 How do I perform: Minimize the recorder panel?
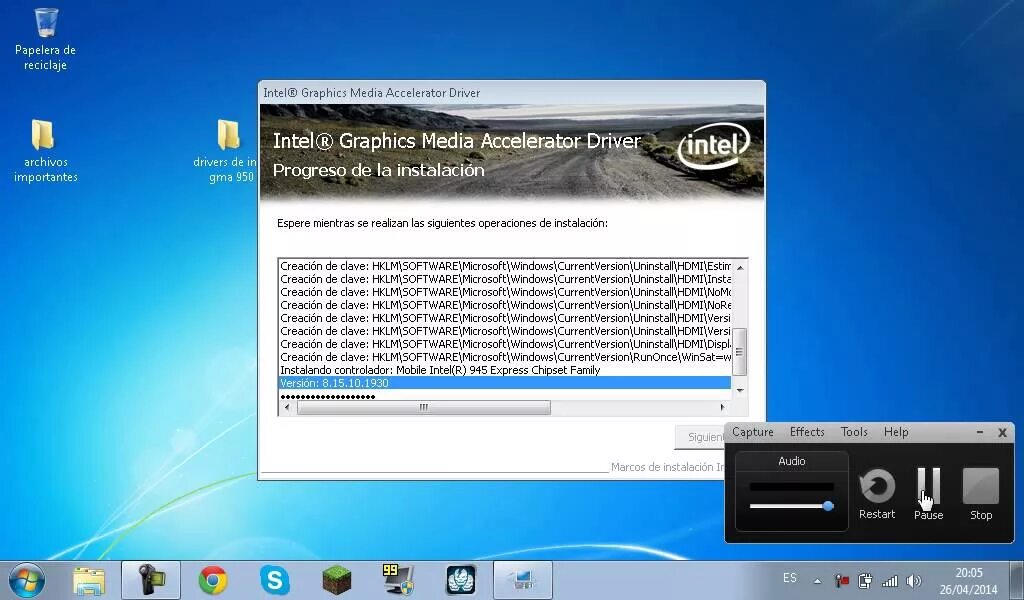980,432
